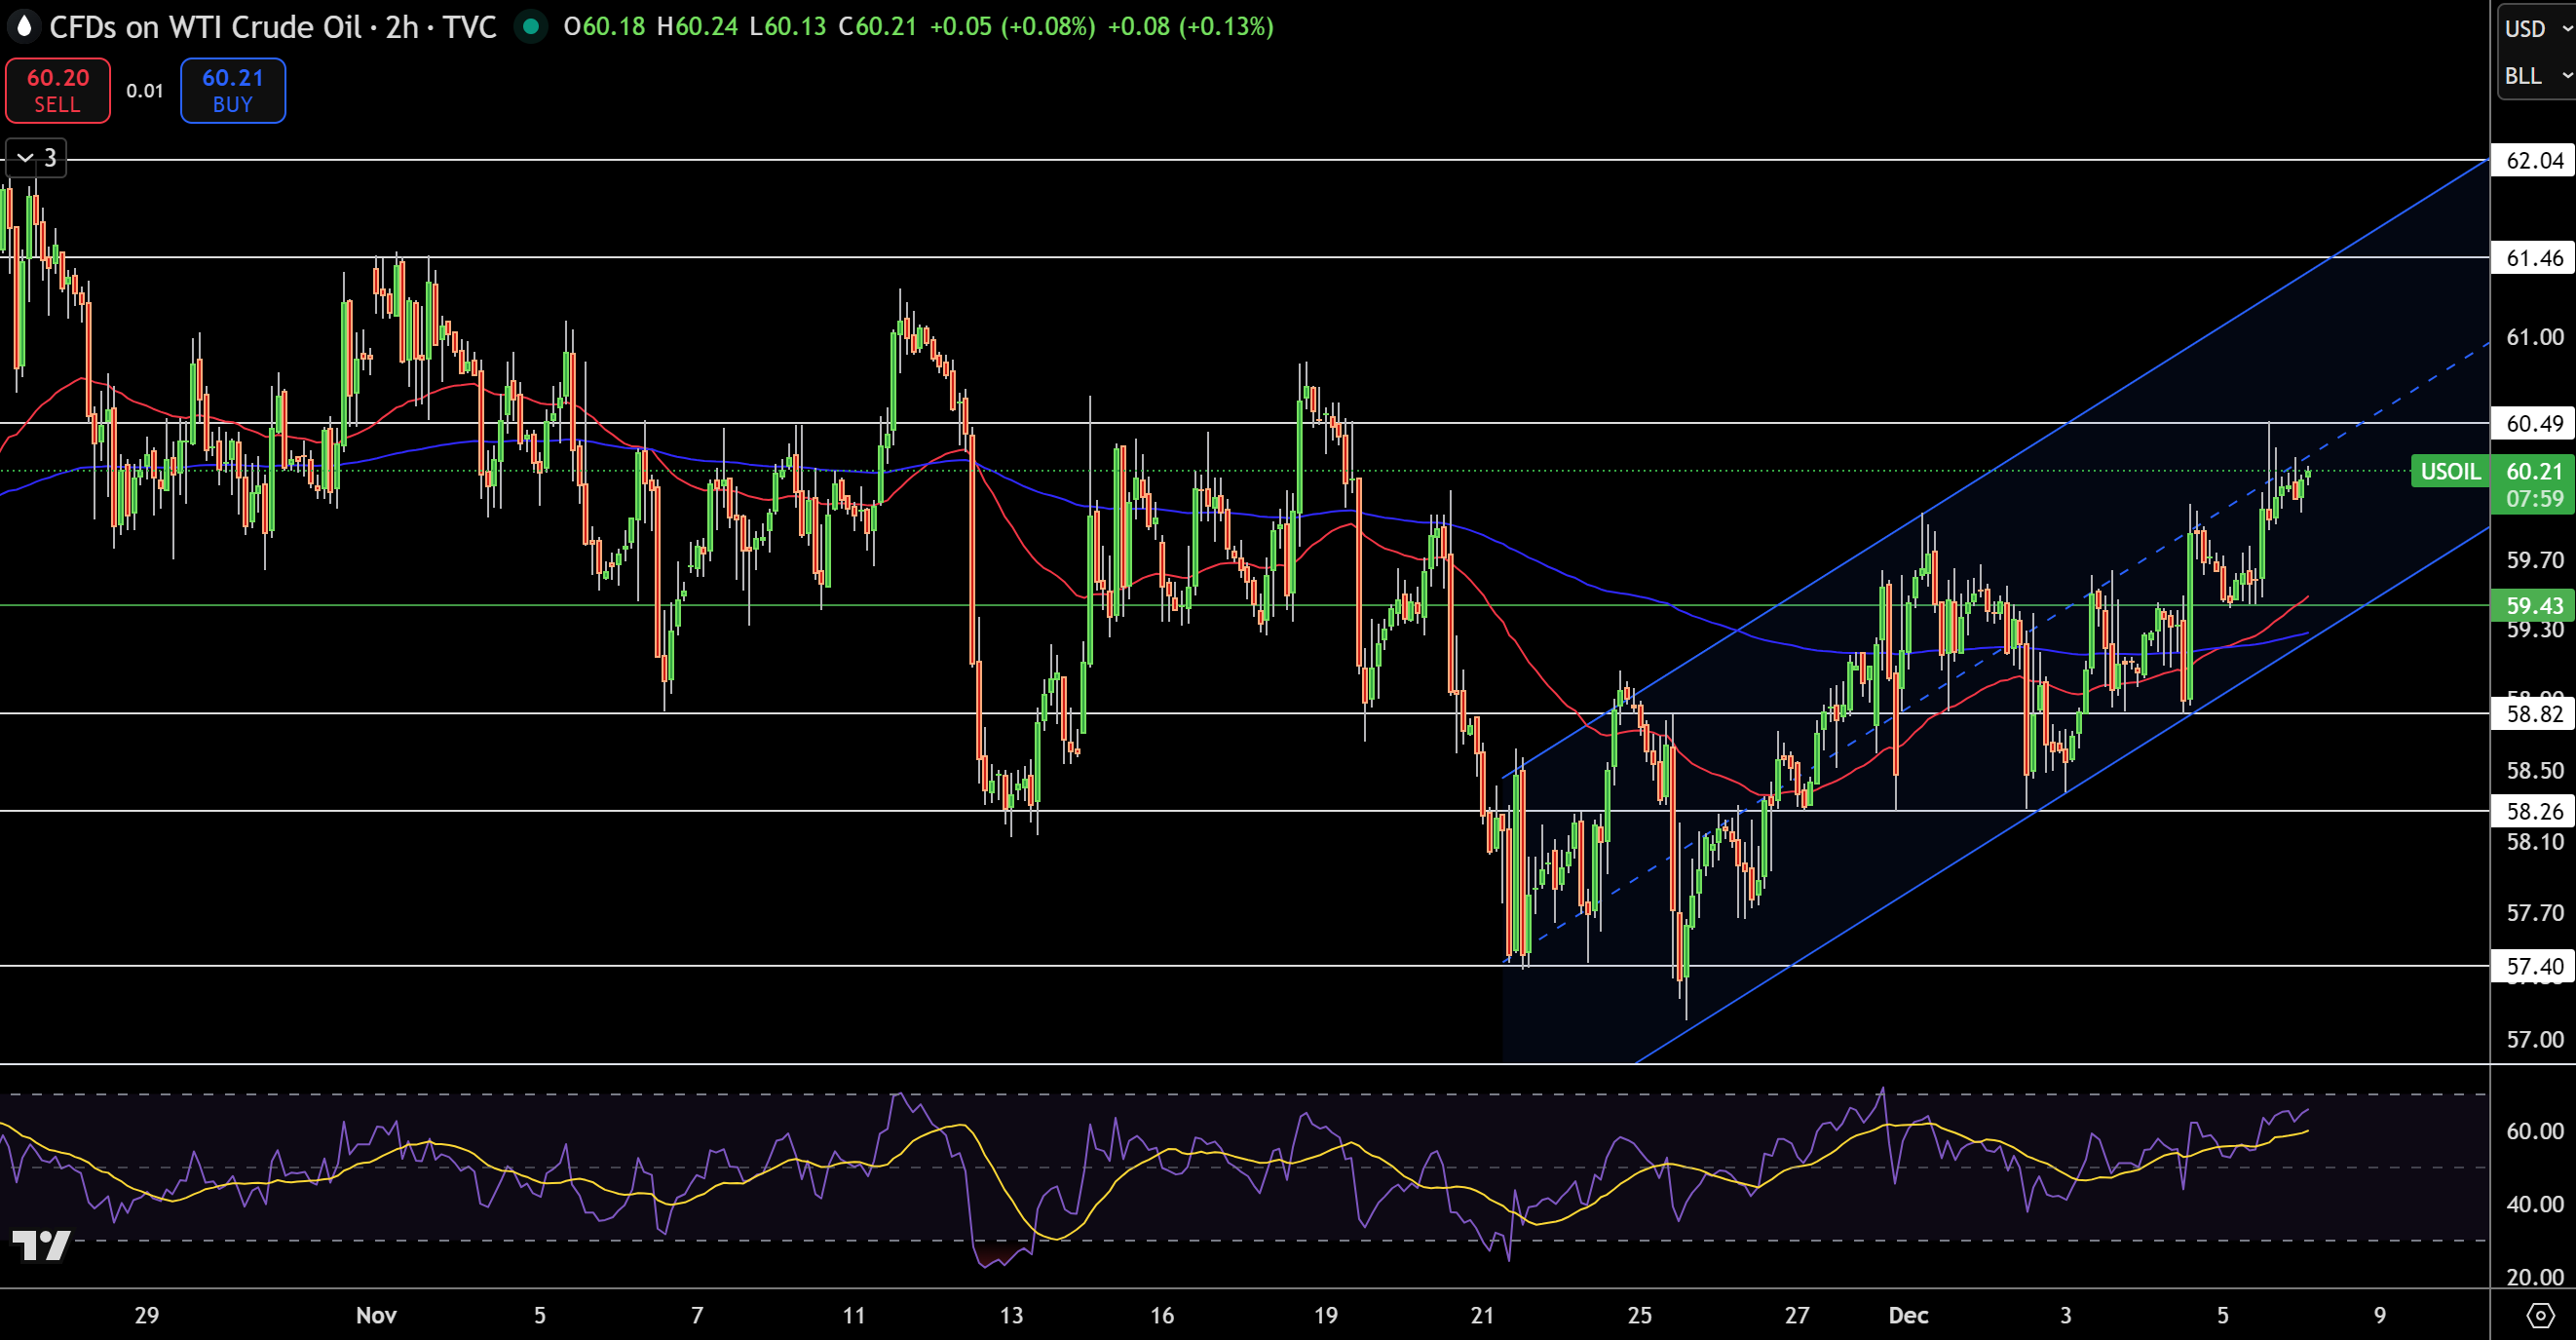The image size is (2576, 1340).
Task: Select the 62.04 horizontal line price label
Action: pyautogui.click(x=2534, y=160)
